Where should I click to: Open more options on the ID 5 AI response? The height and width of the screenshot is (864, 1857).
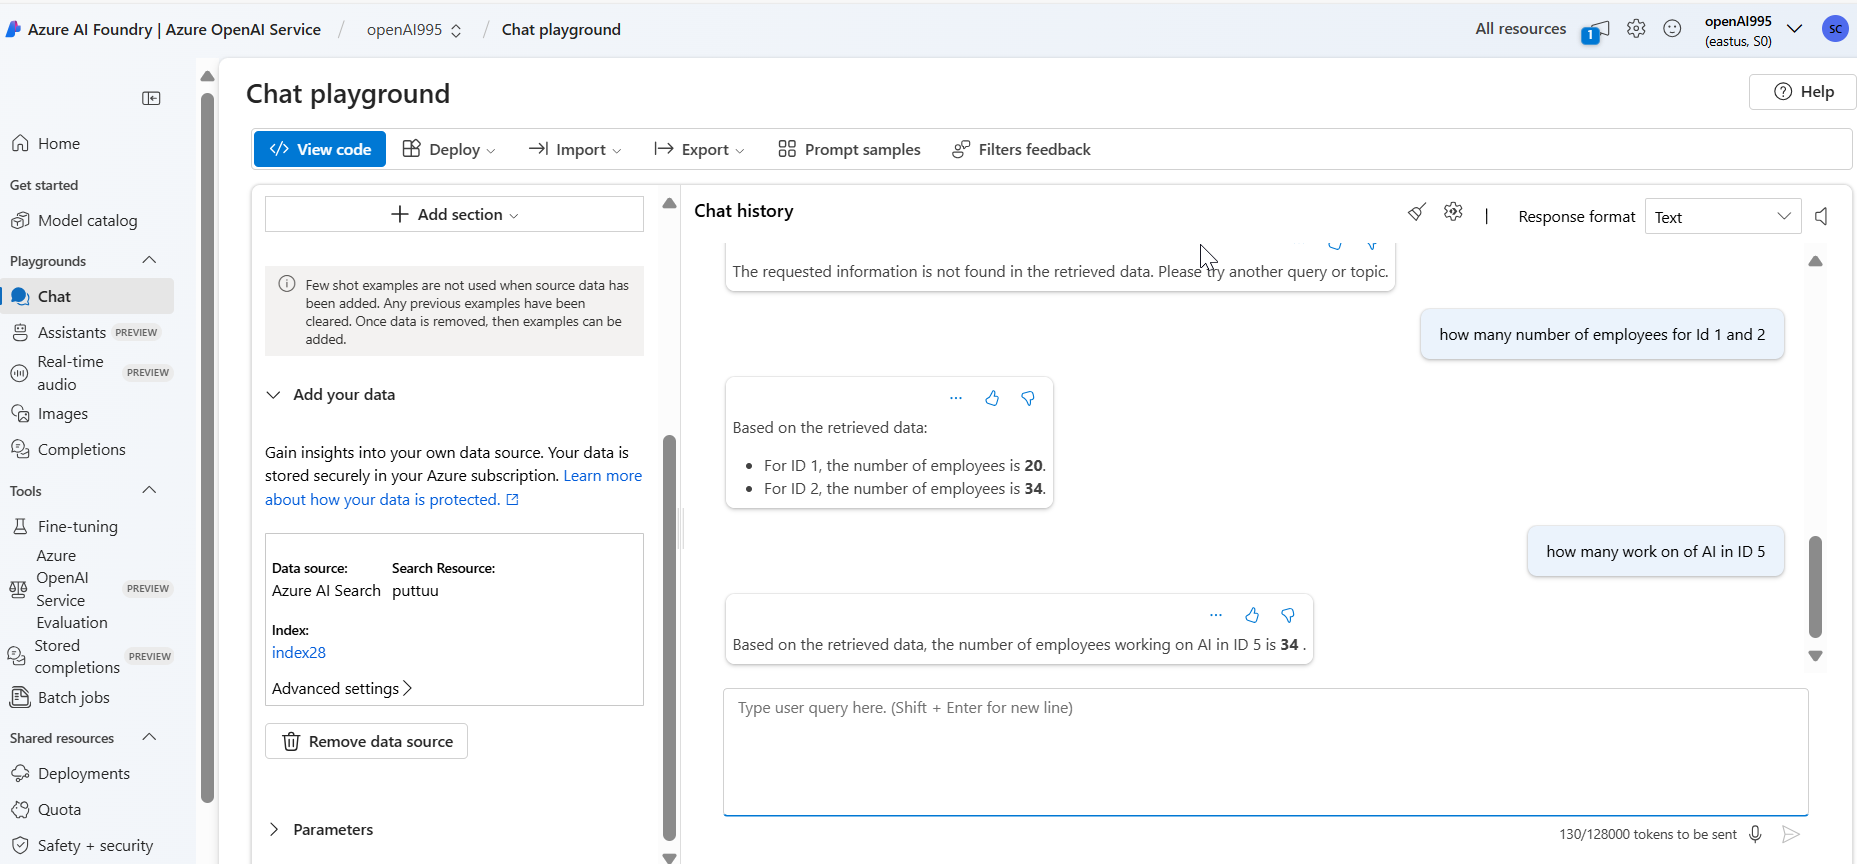[1216, 615]
